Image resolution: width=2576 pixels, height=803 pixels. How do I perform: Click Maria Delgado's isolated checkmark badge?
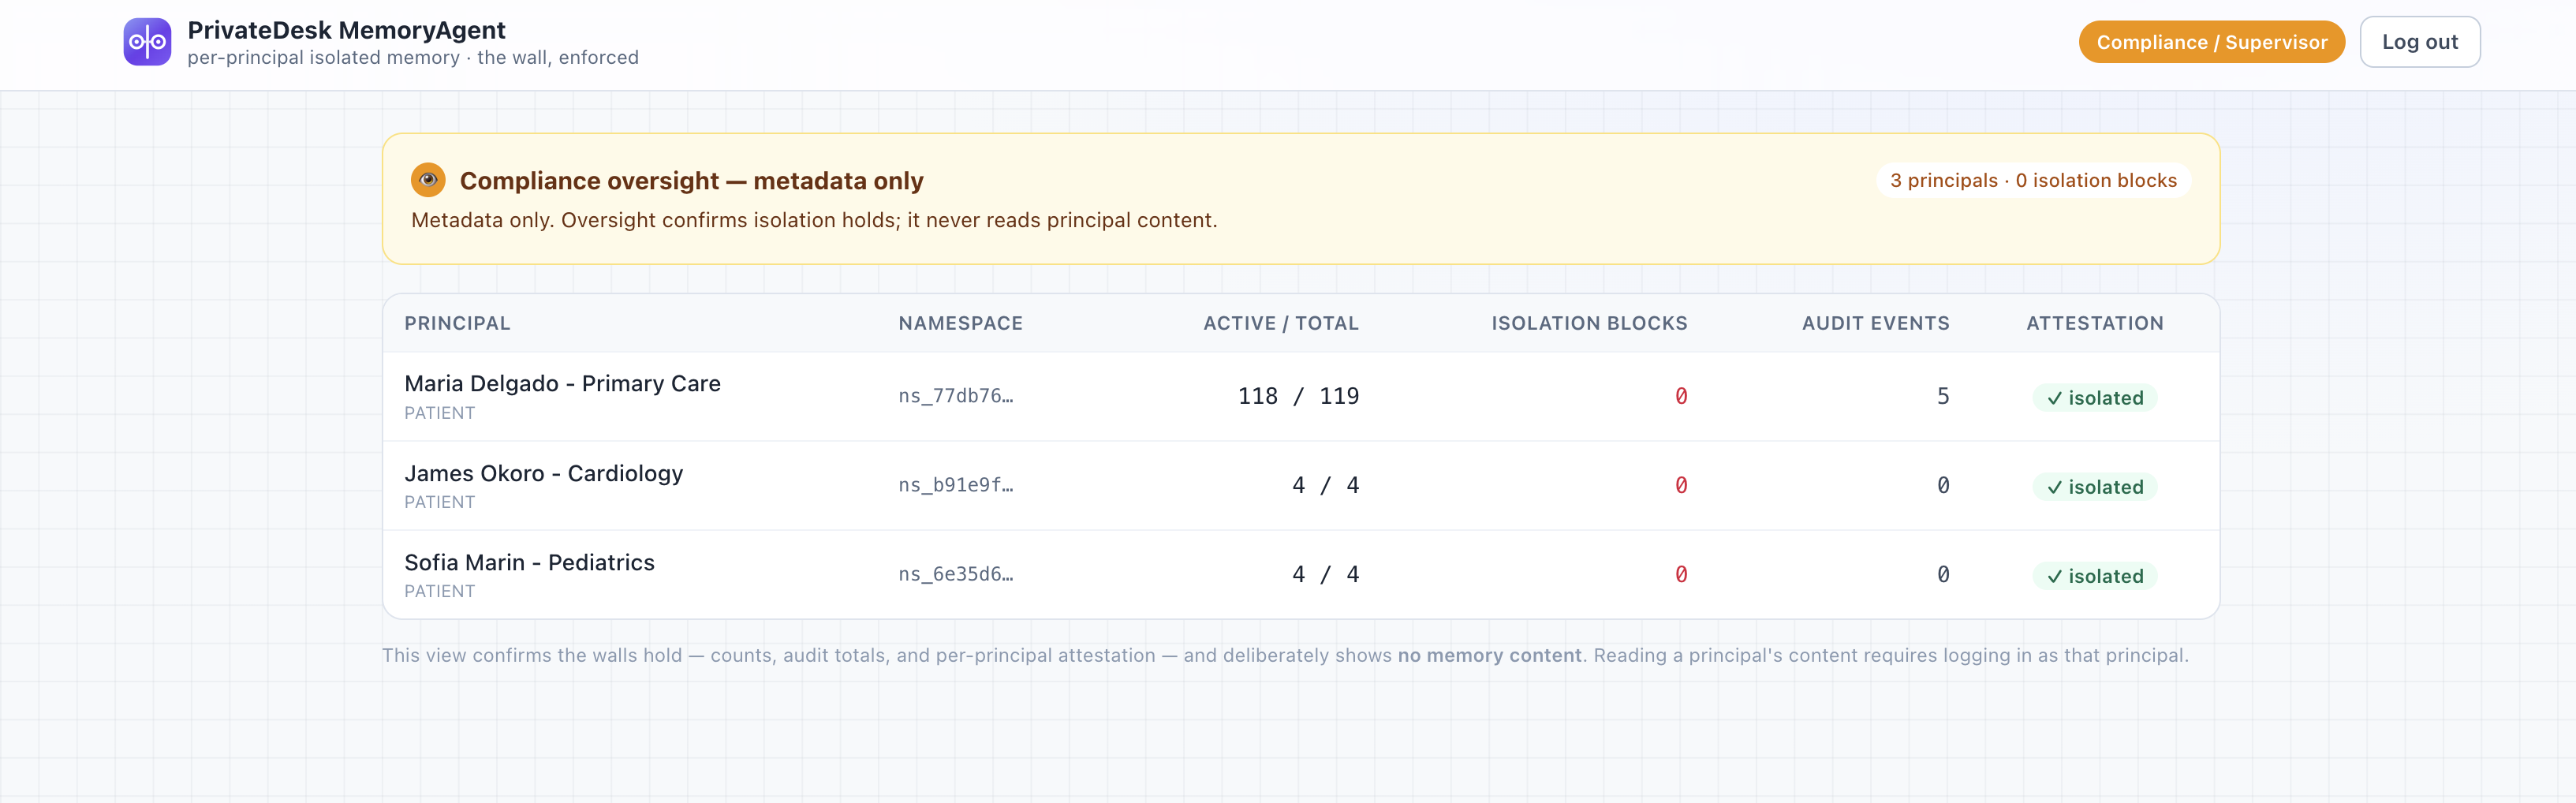coord(2095,398)
